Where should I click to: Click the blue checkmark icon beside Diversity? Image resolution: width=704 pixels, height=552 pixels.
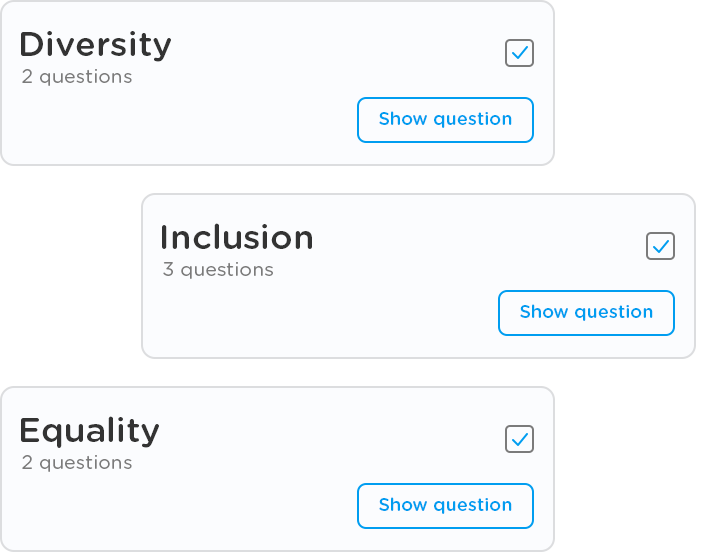[520, 52]
